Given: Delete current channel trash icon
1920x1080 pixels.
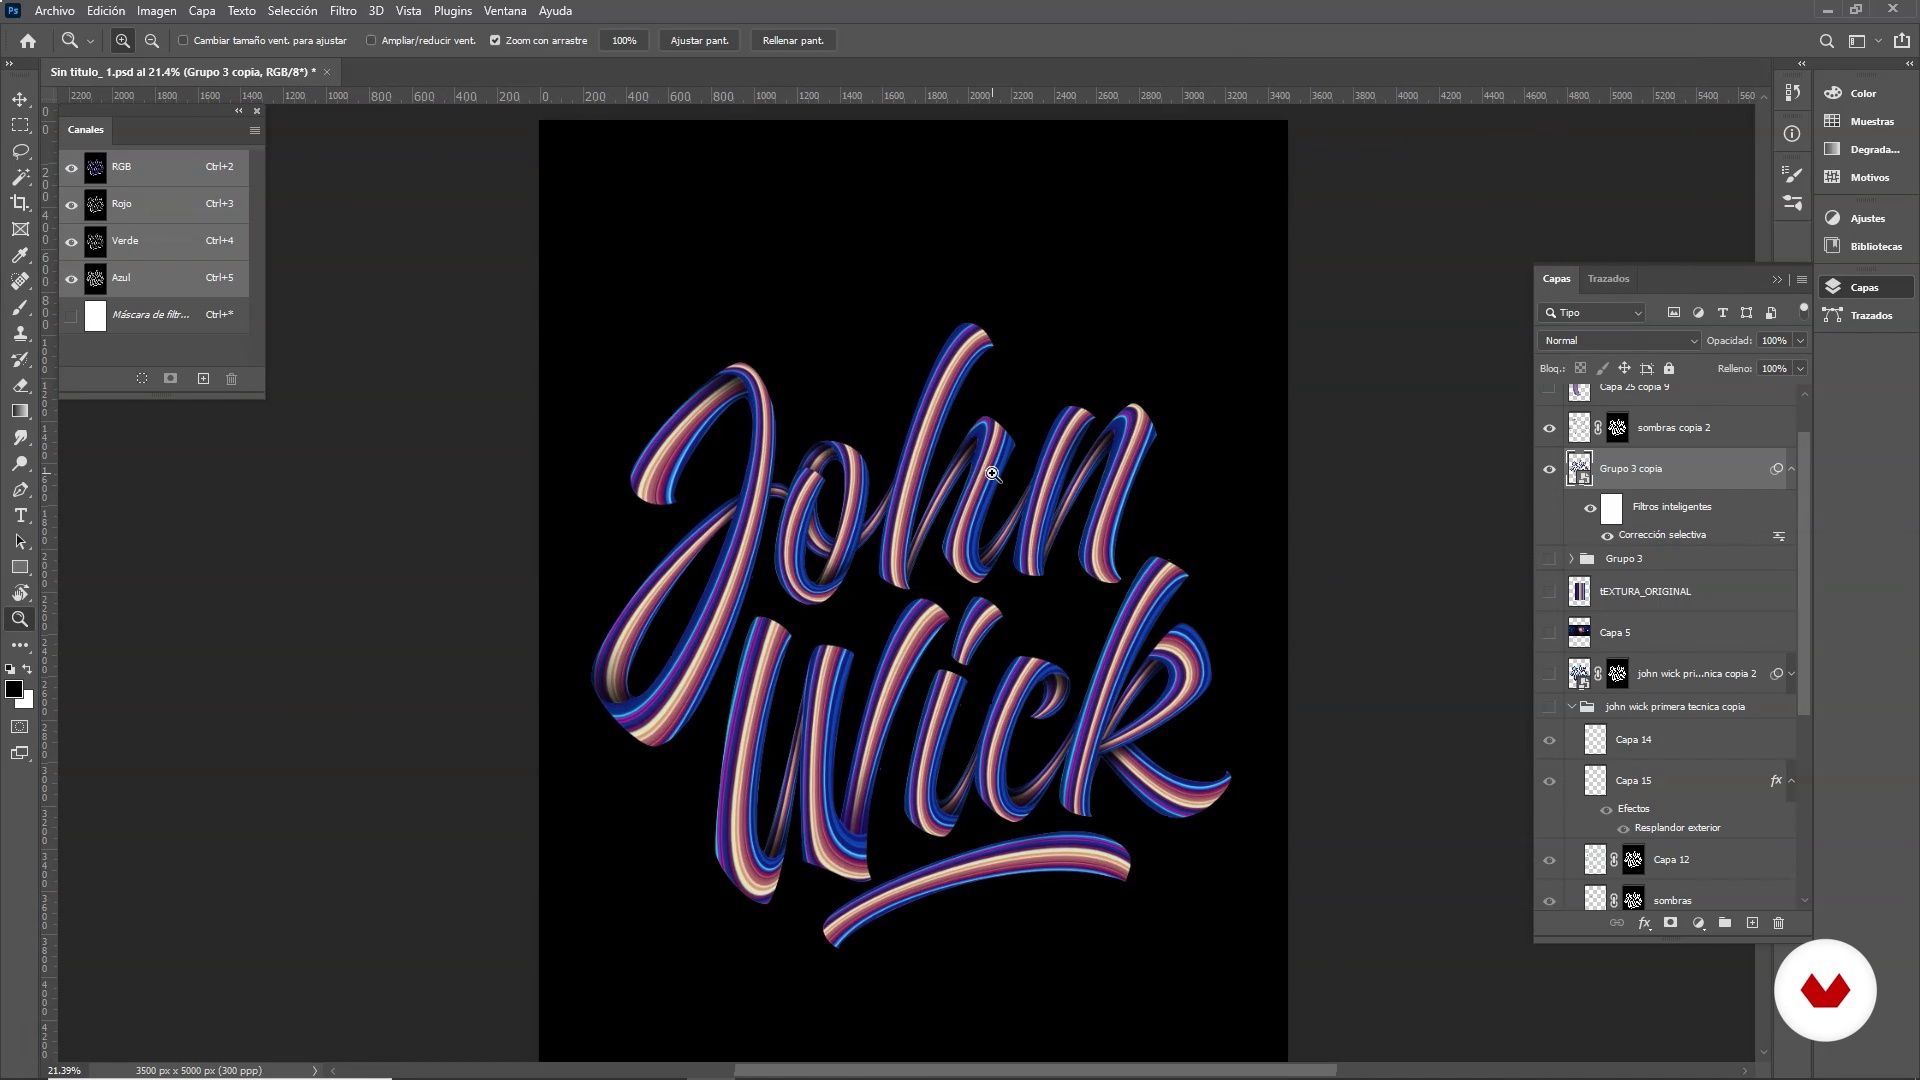Looking at the screenshot, I should point(232,379).
